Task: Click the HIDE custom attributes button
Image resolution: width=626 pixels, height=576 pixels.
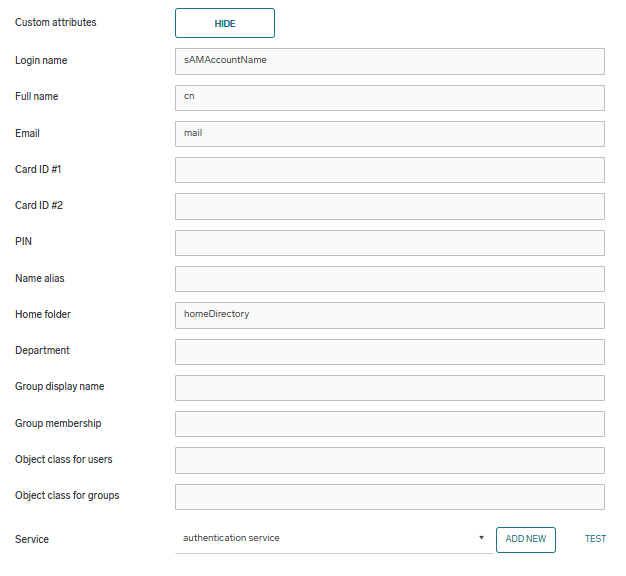Action: click(224, 23)
